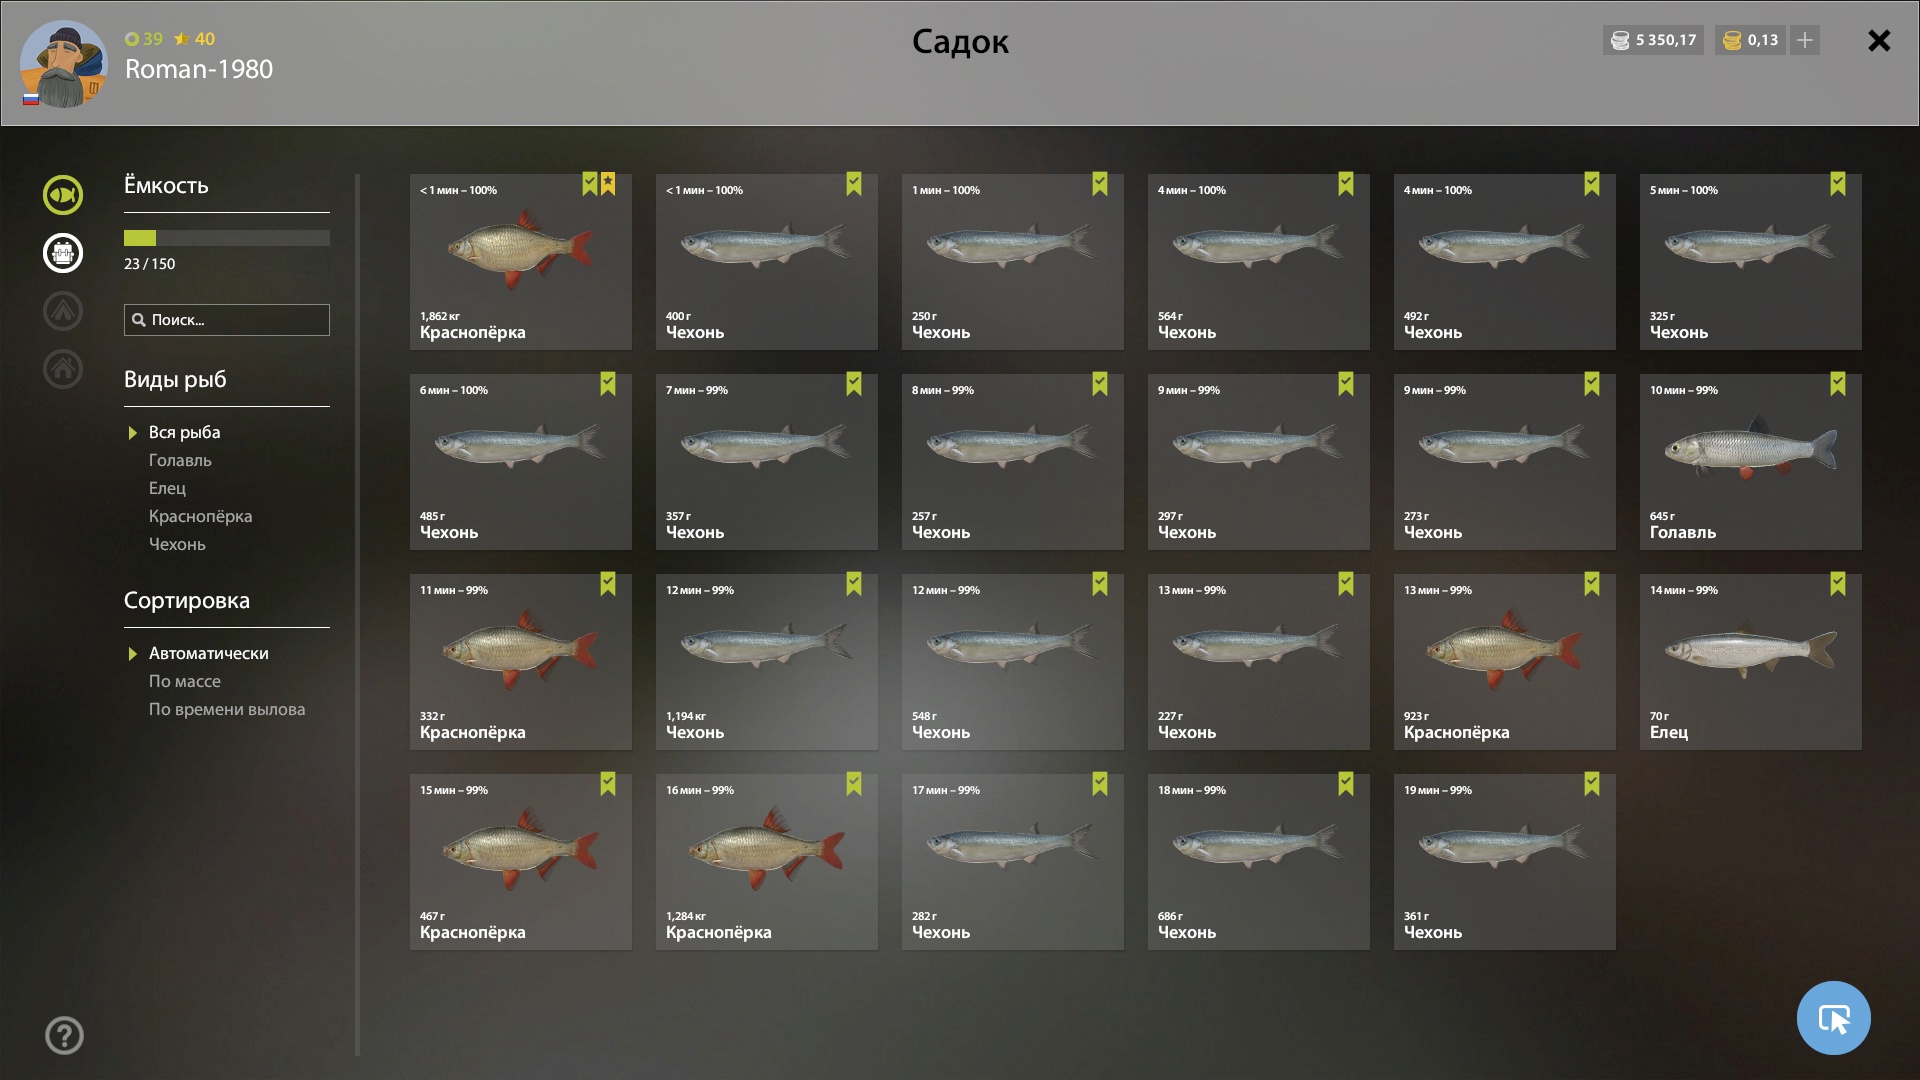The height and width of the screenshot is (1080, 1920).
Task: Sort fish by mass (По массе)
Action: point(184,681)
